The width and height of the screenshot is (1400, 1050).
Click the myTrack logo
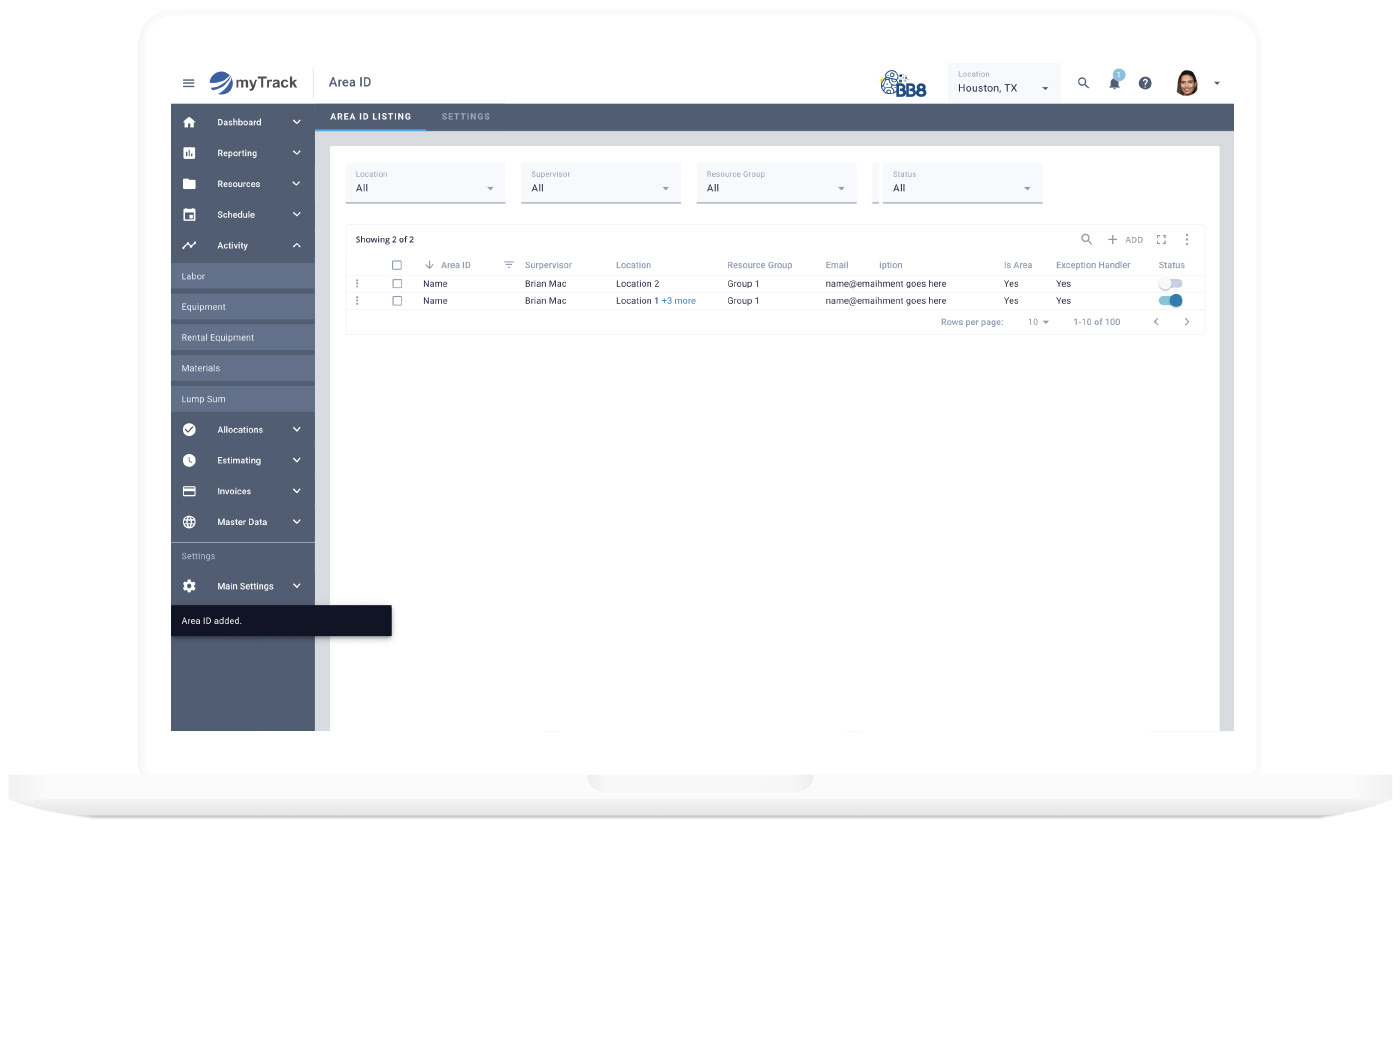pos(253,83)
